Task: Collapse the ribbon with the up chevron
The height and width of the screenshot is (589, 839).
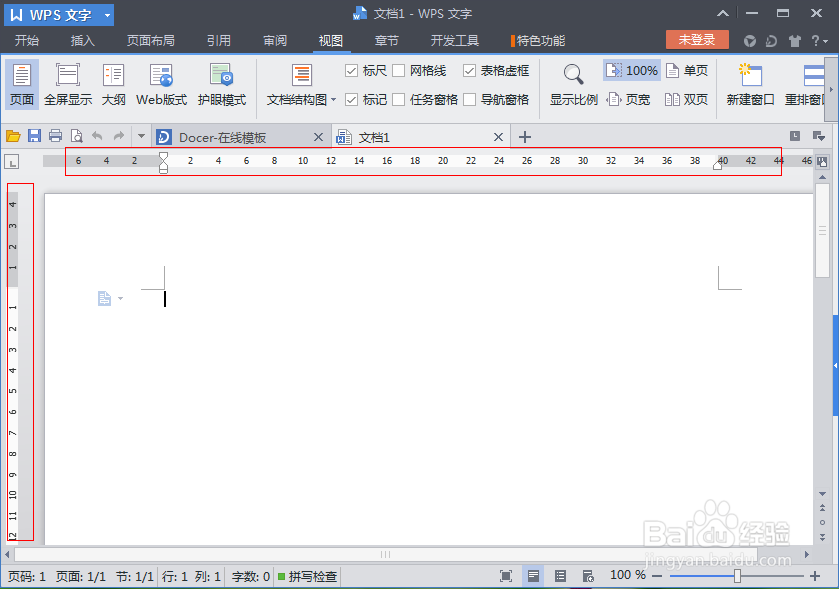Action: (723, 13)
